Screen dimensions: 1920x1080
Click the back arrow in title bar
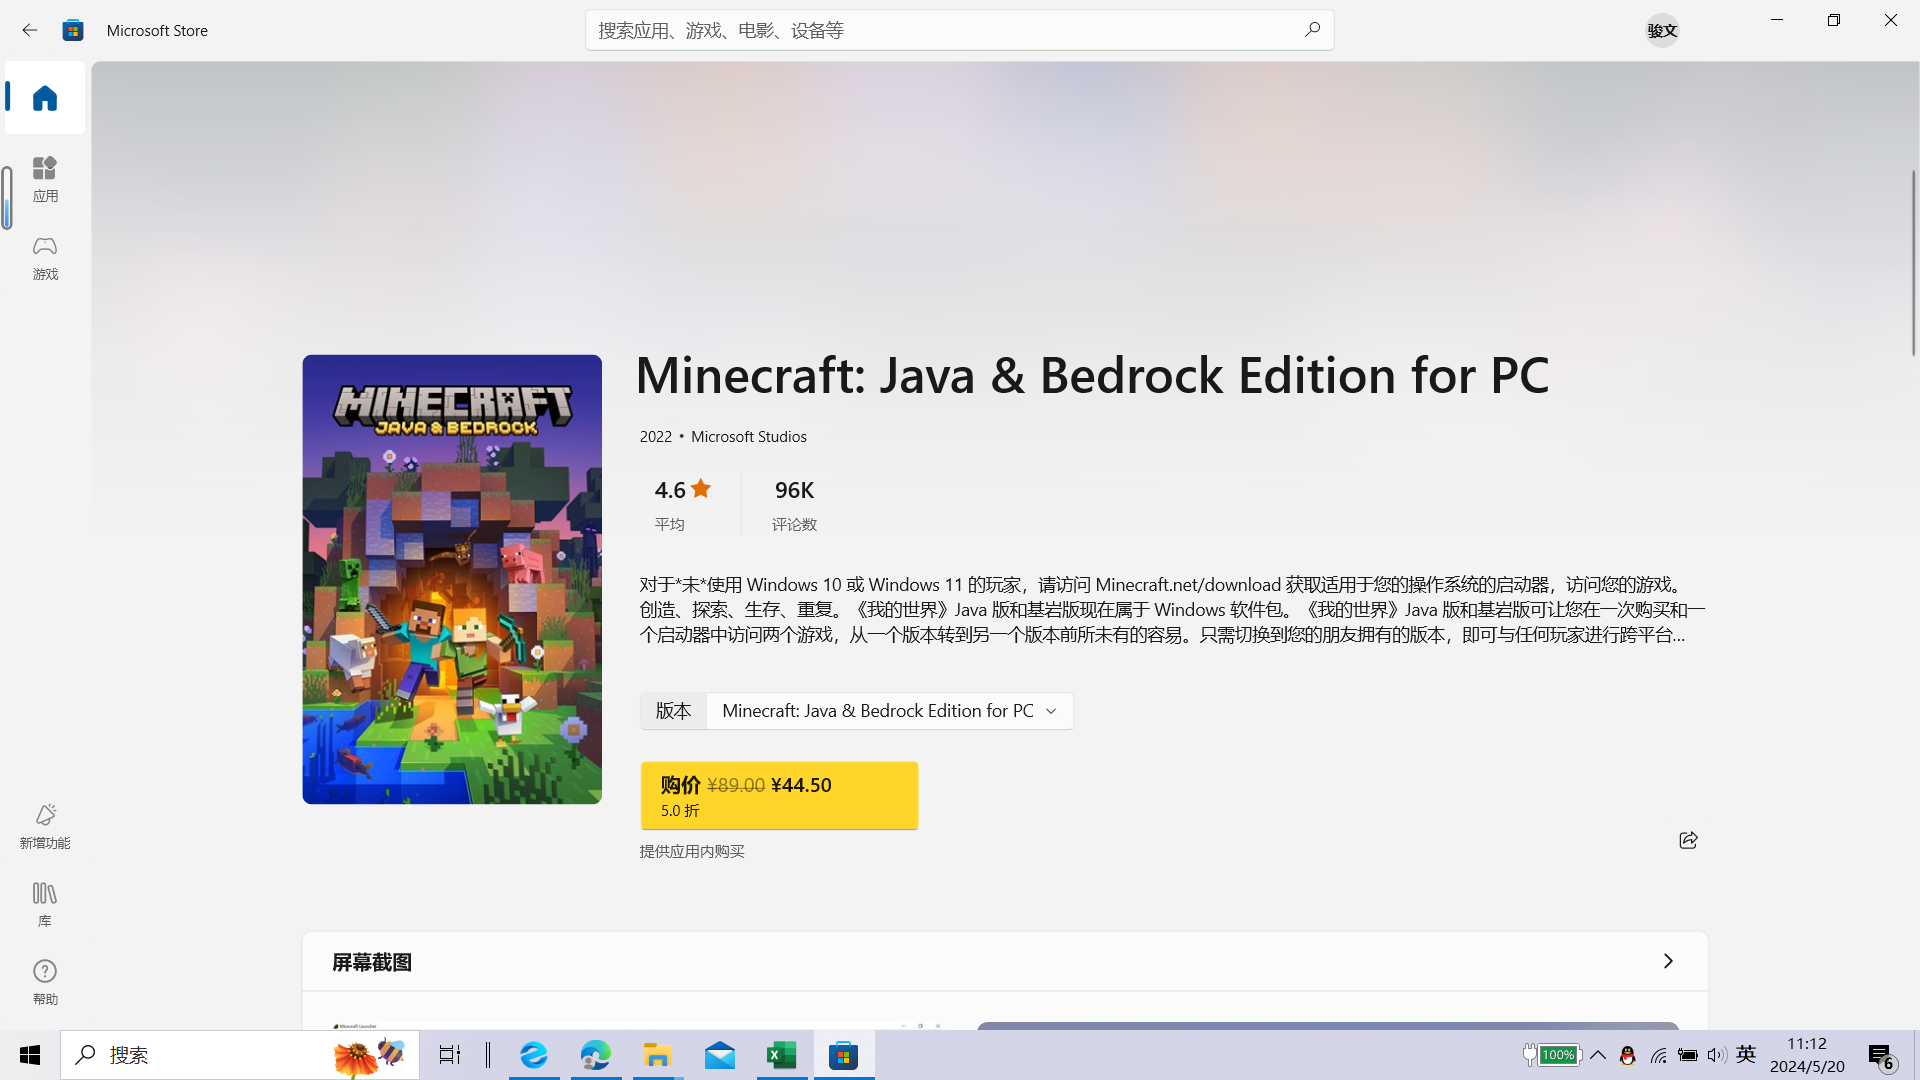[x=29, y=30]
